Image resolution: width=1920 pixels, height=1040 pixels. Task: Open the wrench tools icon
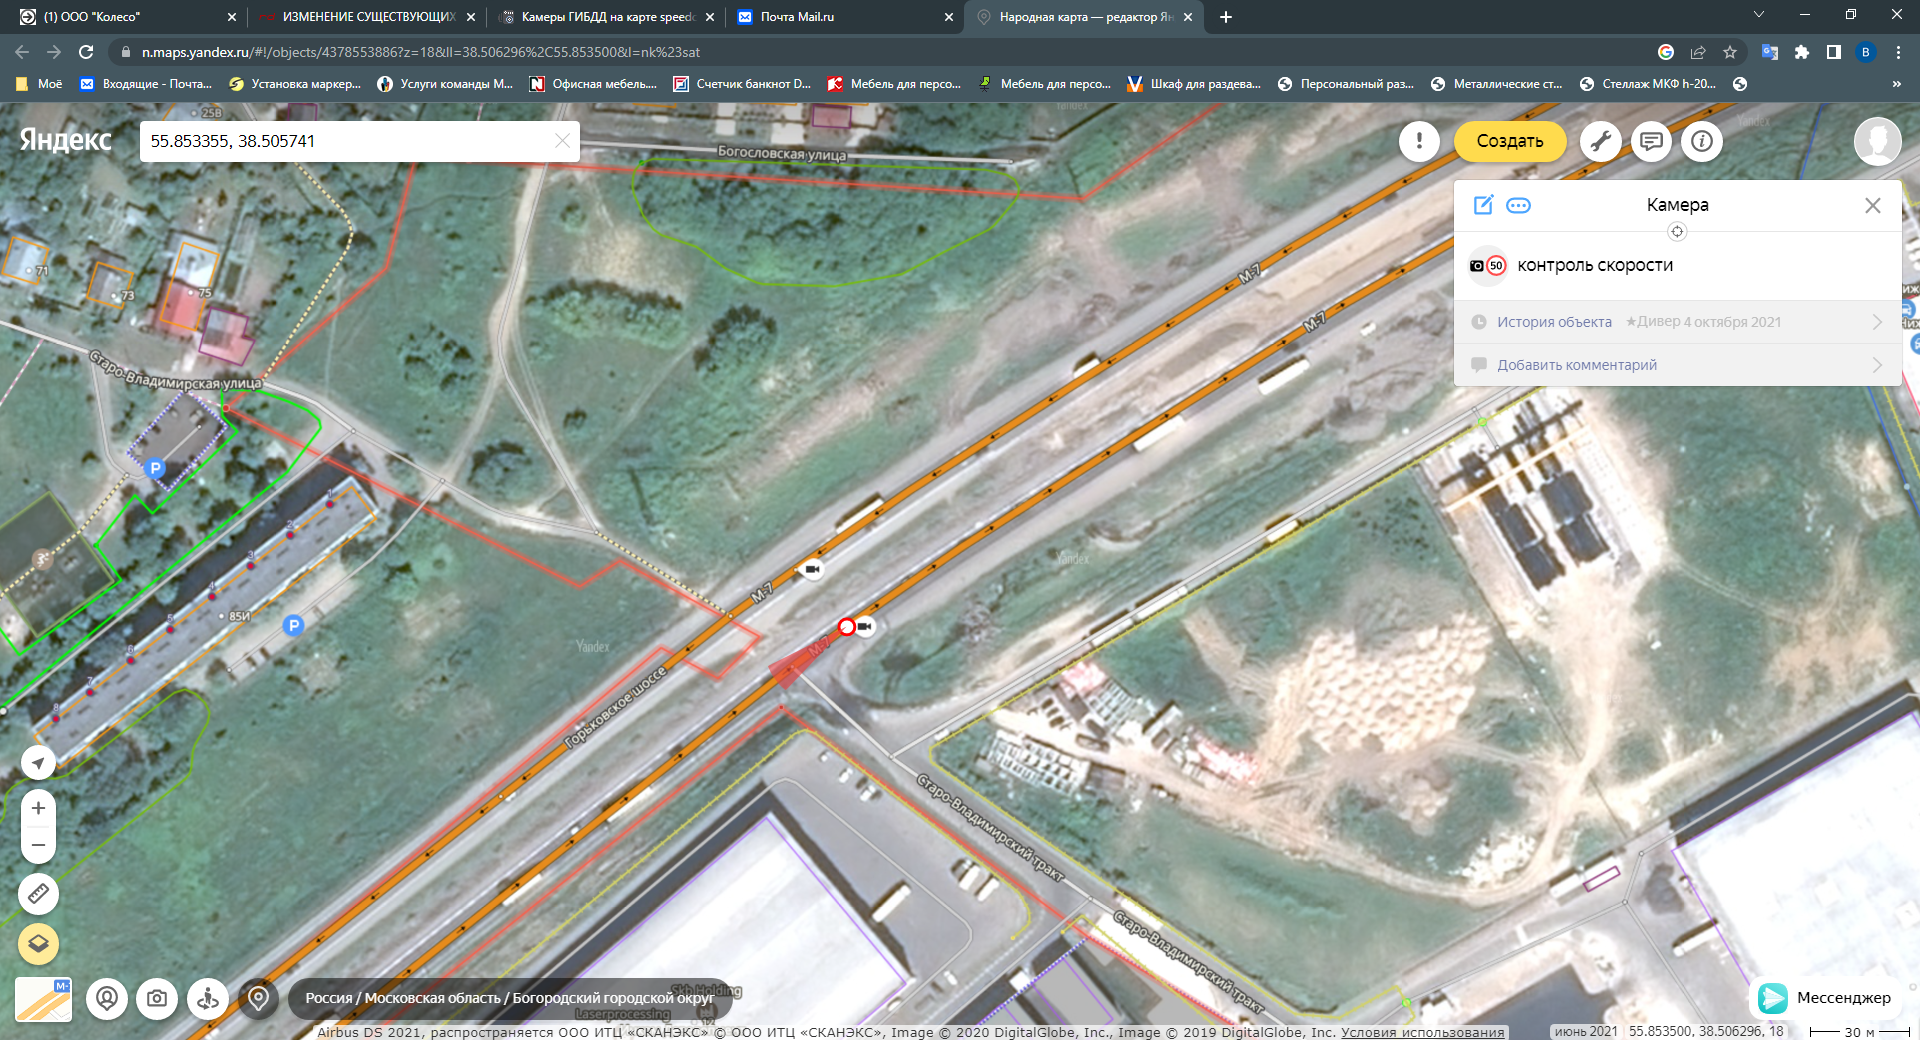click(x=1600, y=141)
